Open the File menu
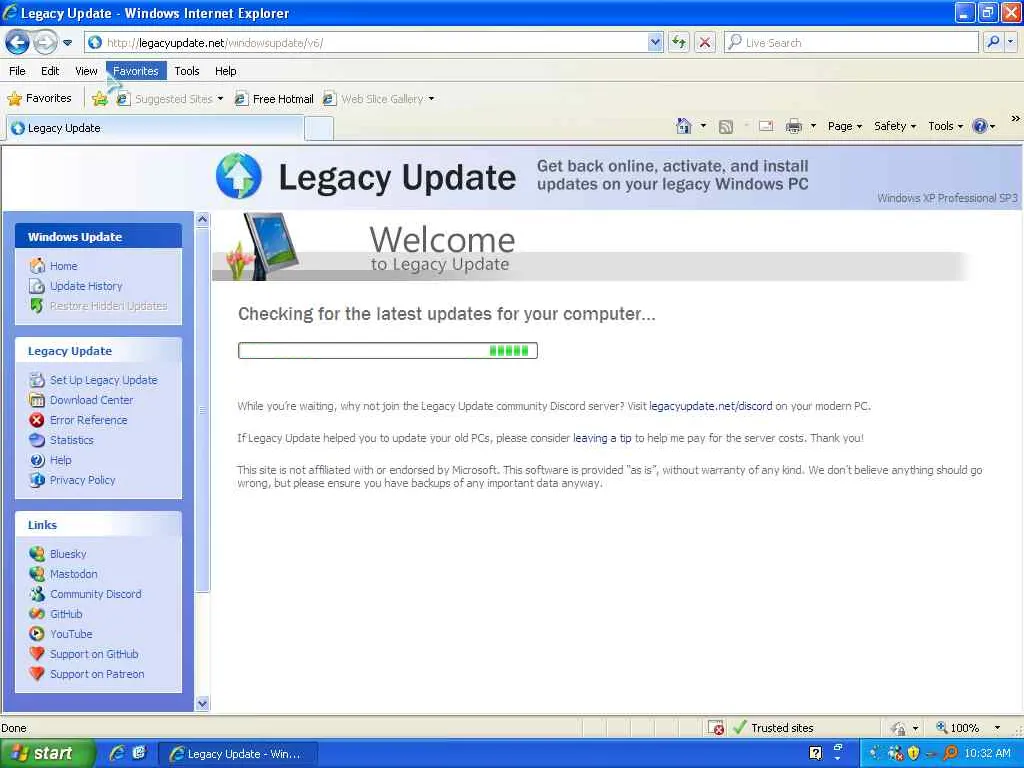1024x768 pixels. 18,71
